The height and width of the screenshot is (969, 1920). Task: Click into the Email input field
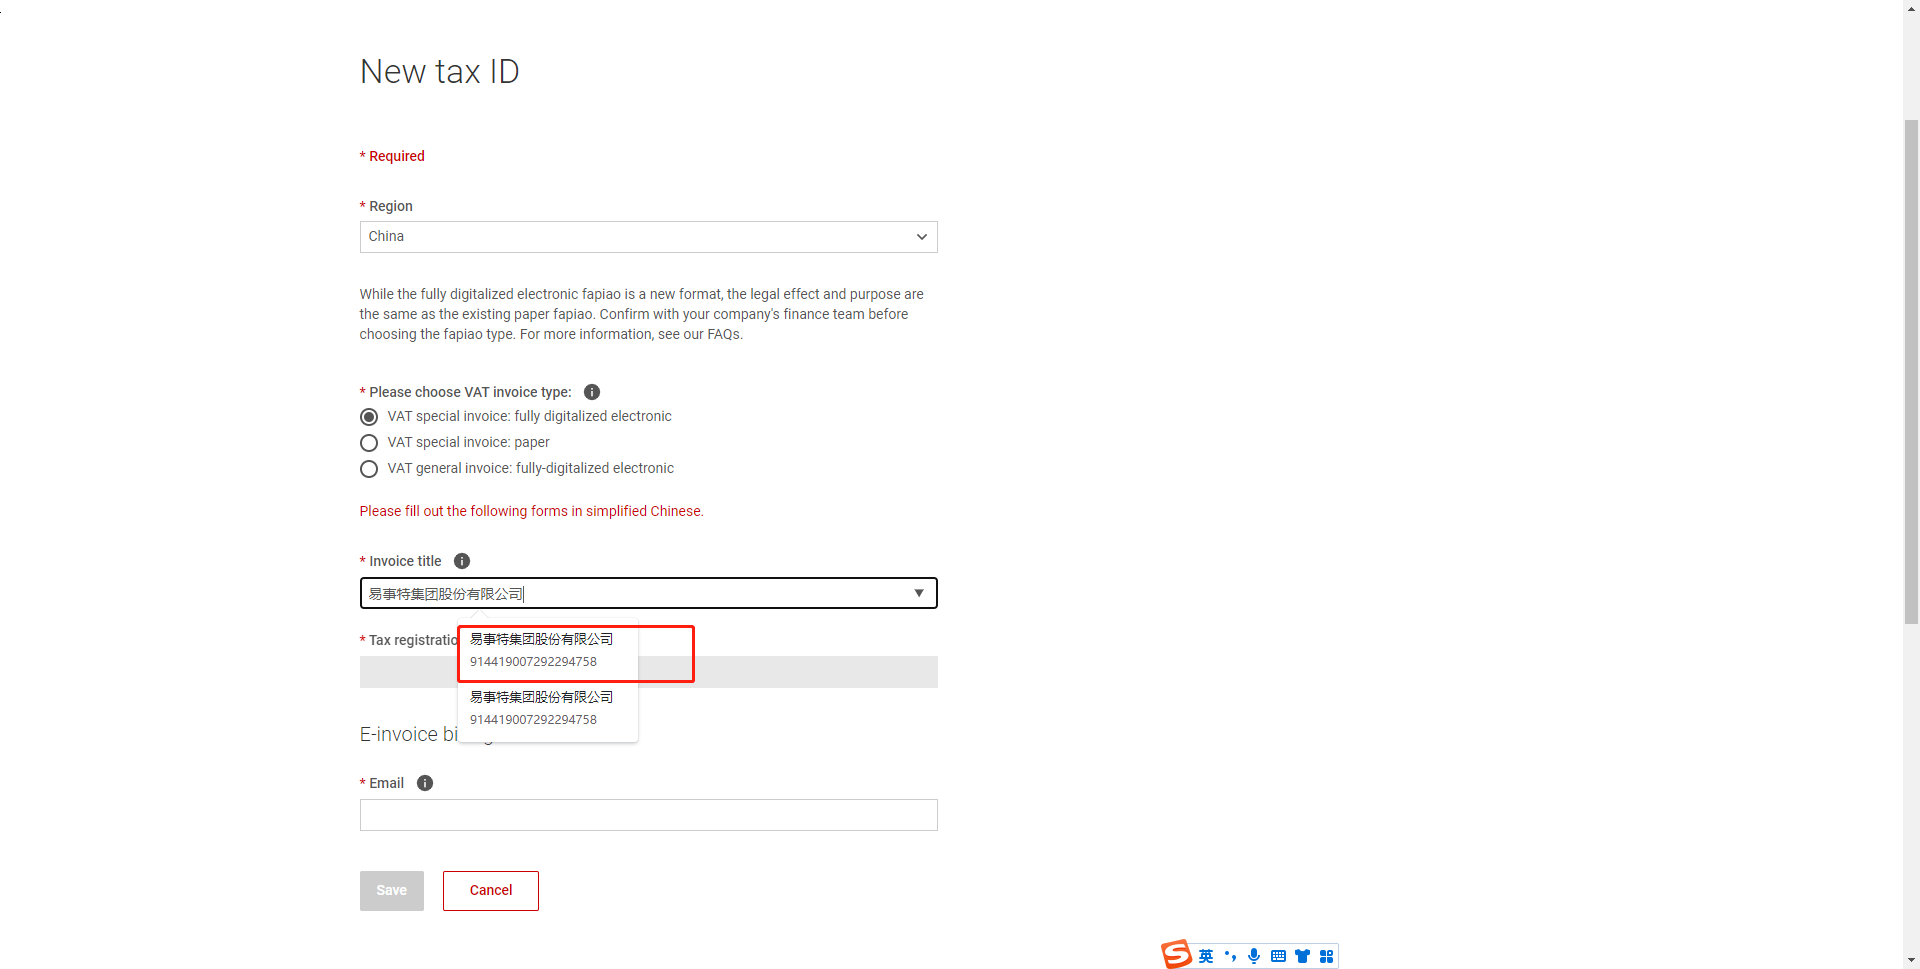click(x=648, y=815)
